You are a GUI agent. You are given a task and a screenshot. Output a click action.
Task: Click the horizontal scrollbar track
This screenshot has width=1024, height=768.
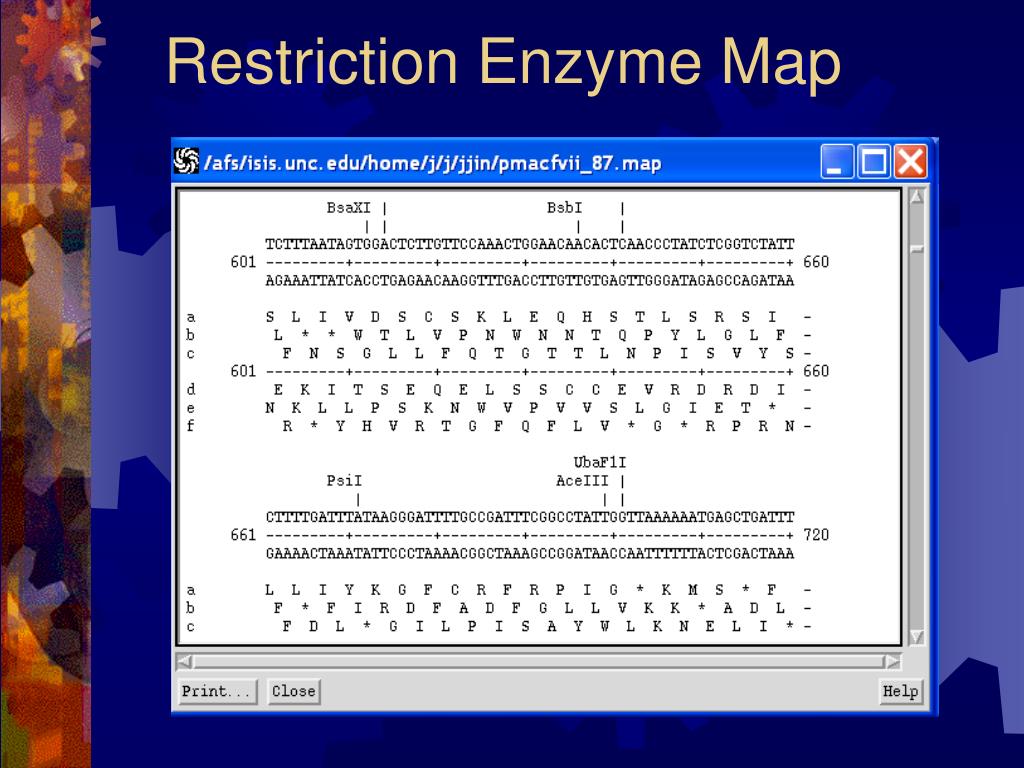[x=538, y=662]
